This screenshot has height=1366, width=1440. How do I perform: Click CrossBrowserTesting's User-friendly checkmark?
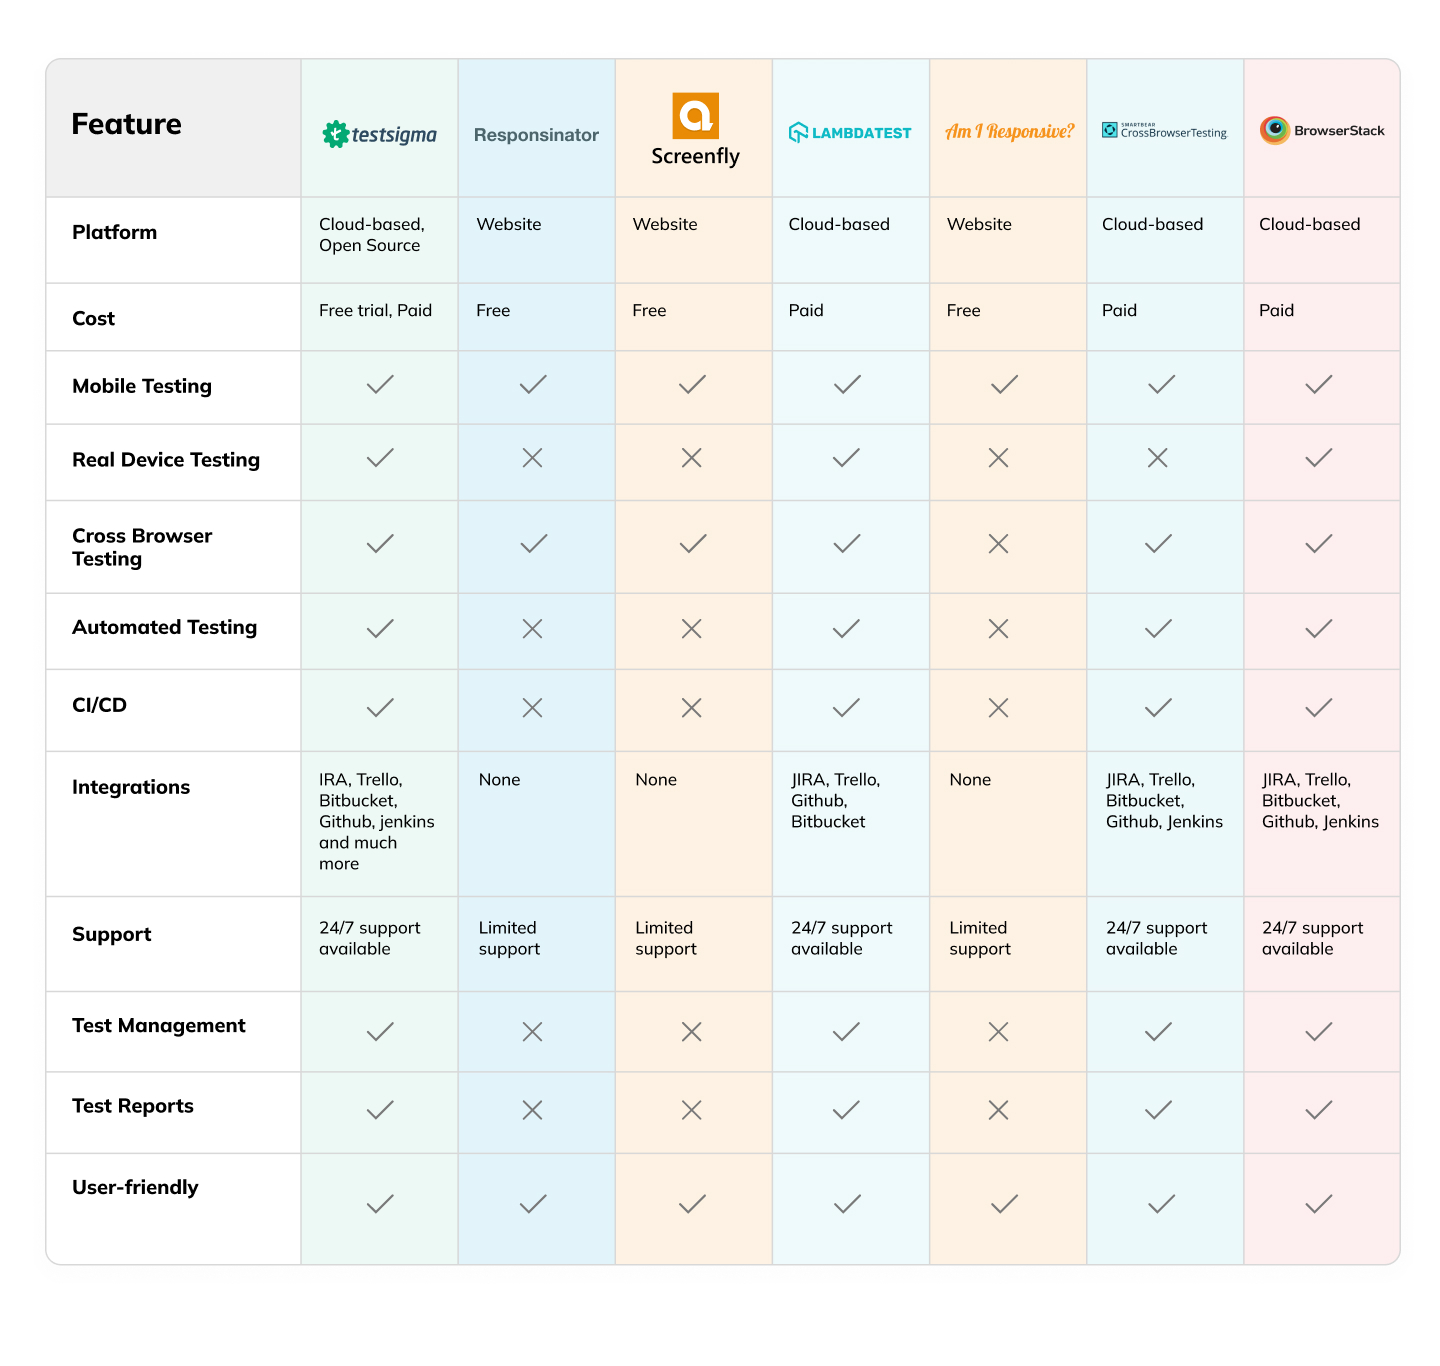click(1161, 1204)
